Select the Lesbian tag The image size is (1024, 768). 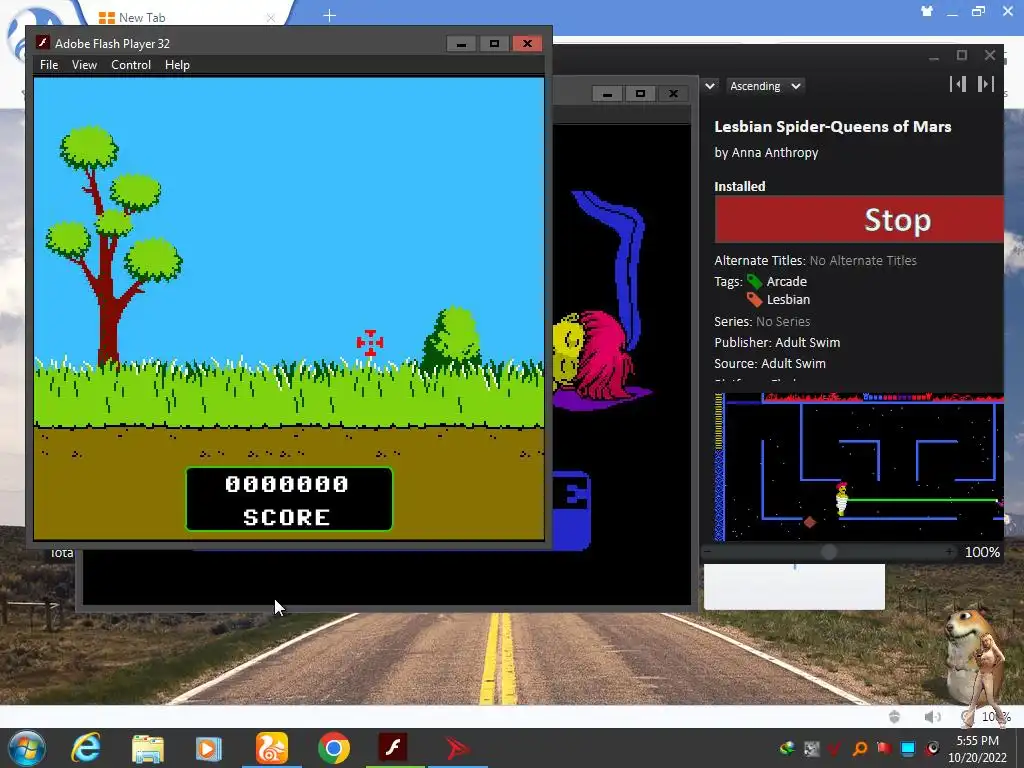coord(788,300)
